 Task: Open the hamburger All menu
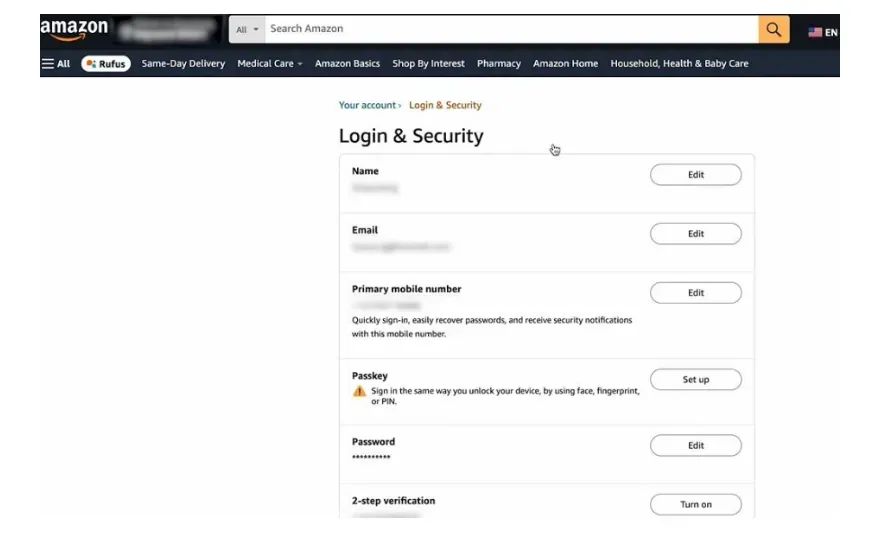point(56,63)
